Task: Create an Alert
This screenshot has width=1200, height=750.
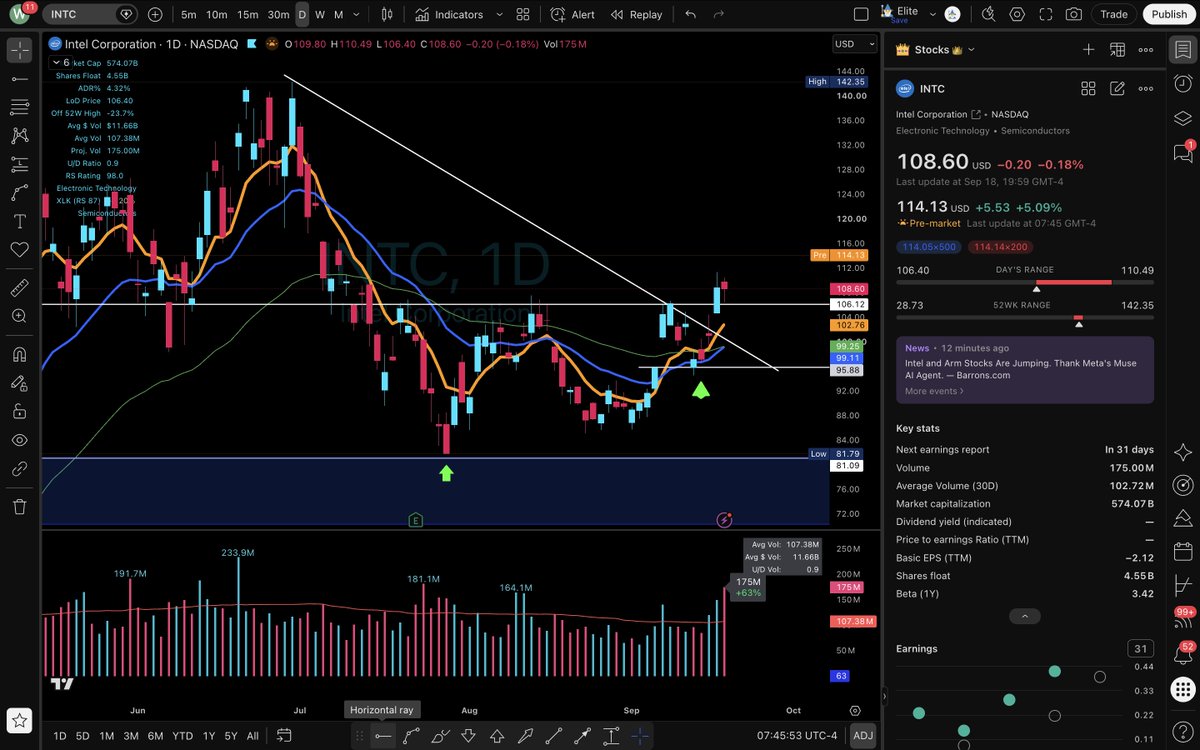Action: tap(573, 14)
